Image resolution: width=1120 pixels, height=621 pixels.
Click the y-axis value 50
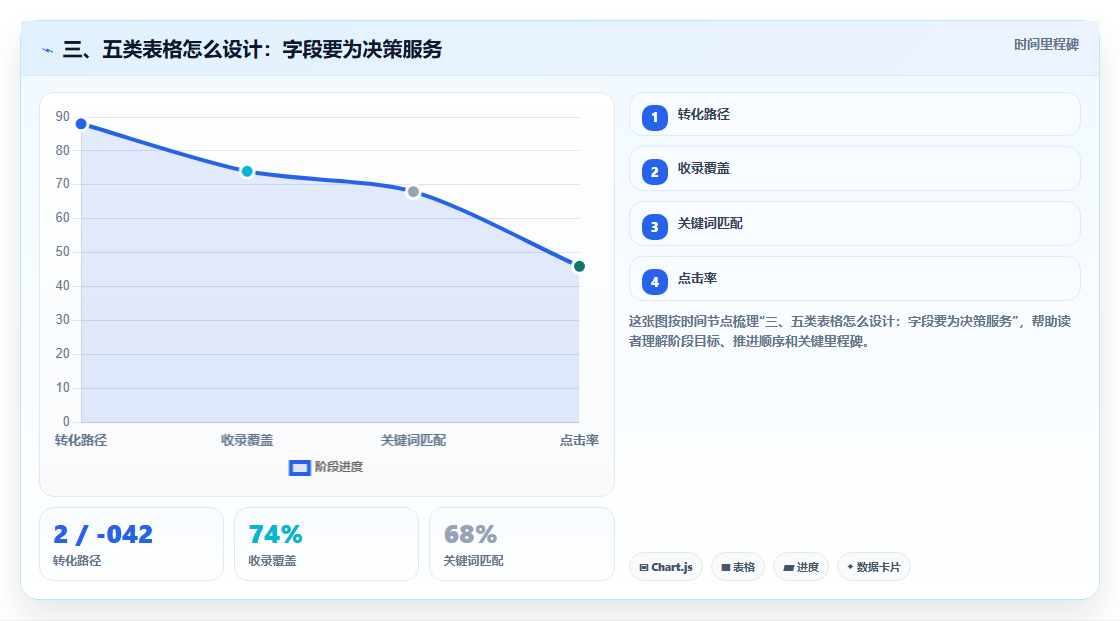tap(63, 252)
